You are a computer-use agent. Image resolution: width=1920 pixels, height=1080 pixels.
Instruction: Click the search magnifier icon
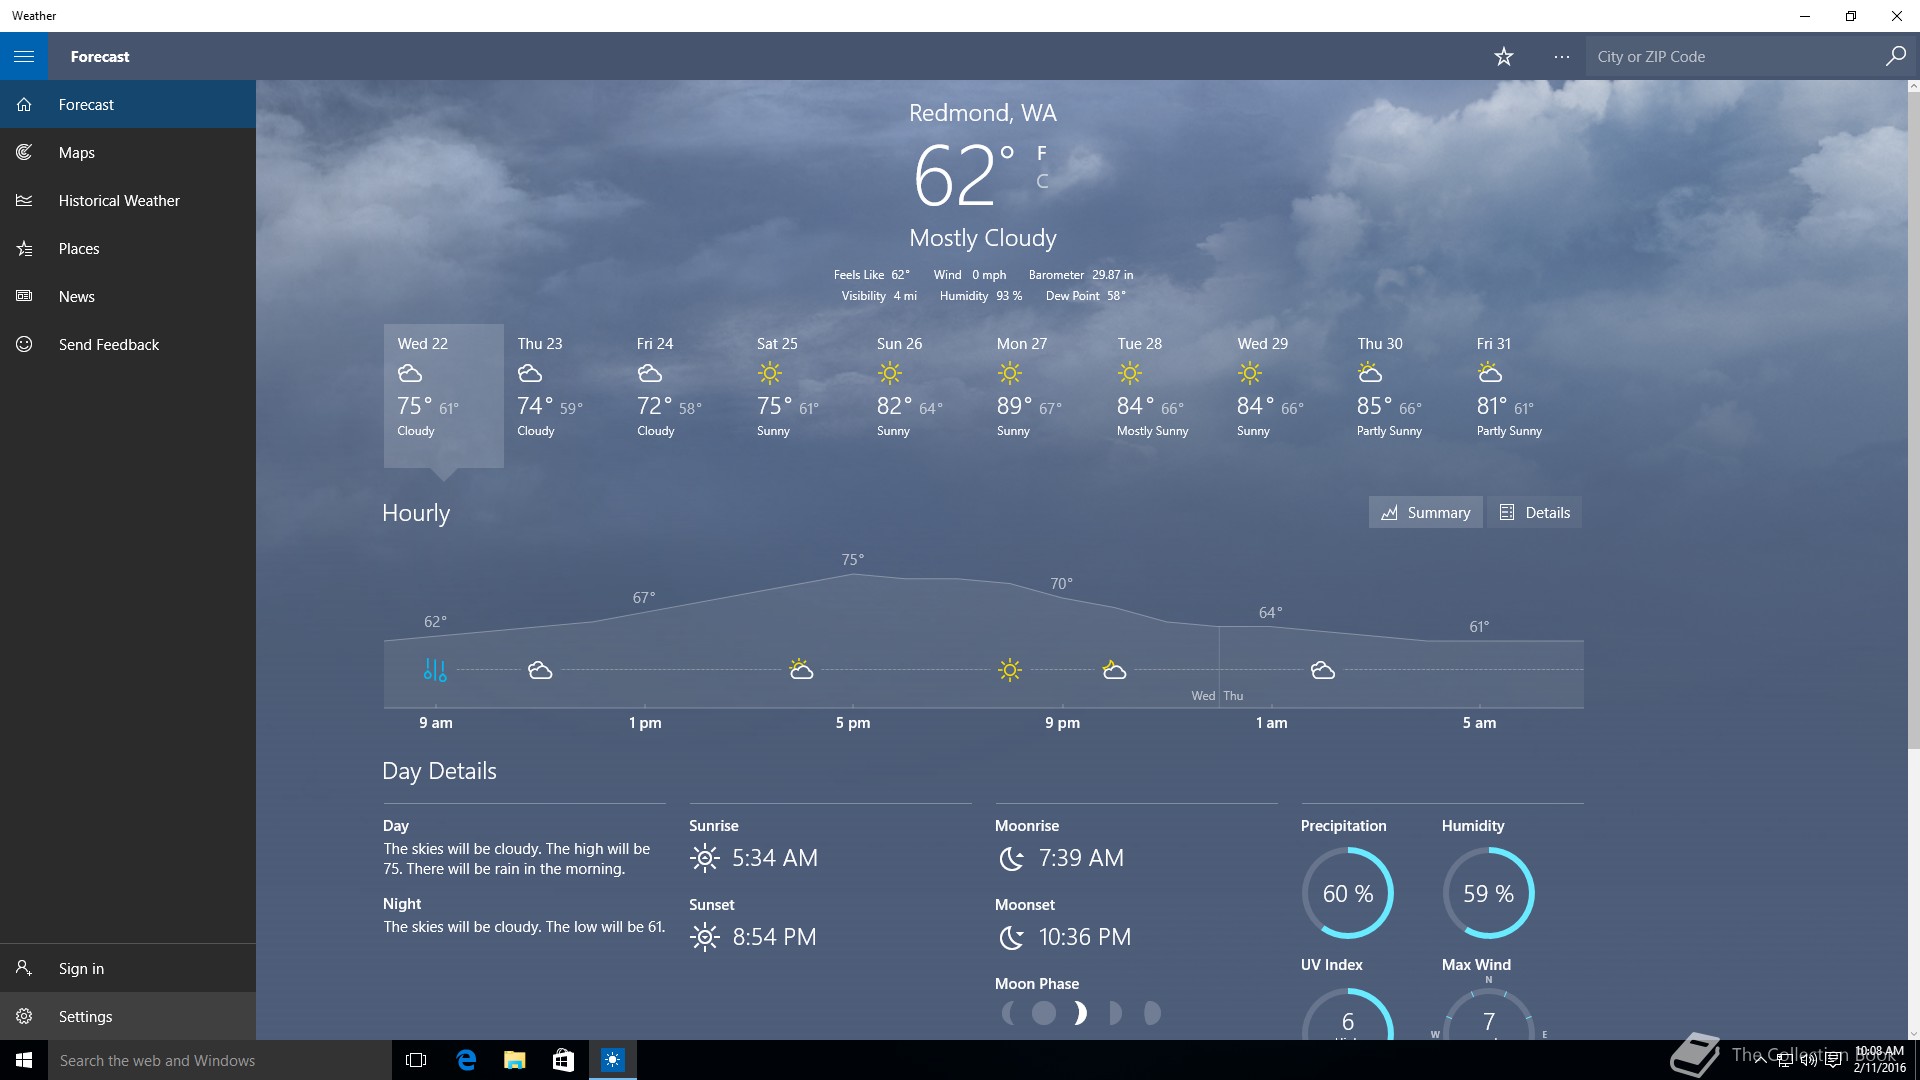(x=1895, y=57)
